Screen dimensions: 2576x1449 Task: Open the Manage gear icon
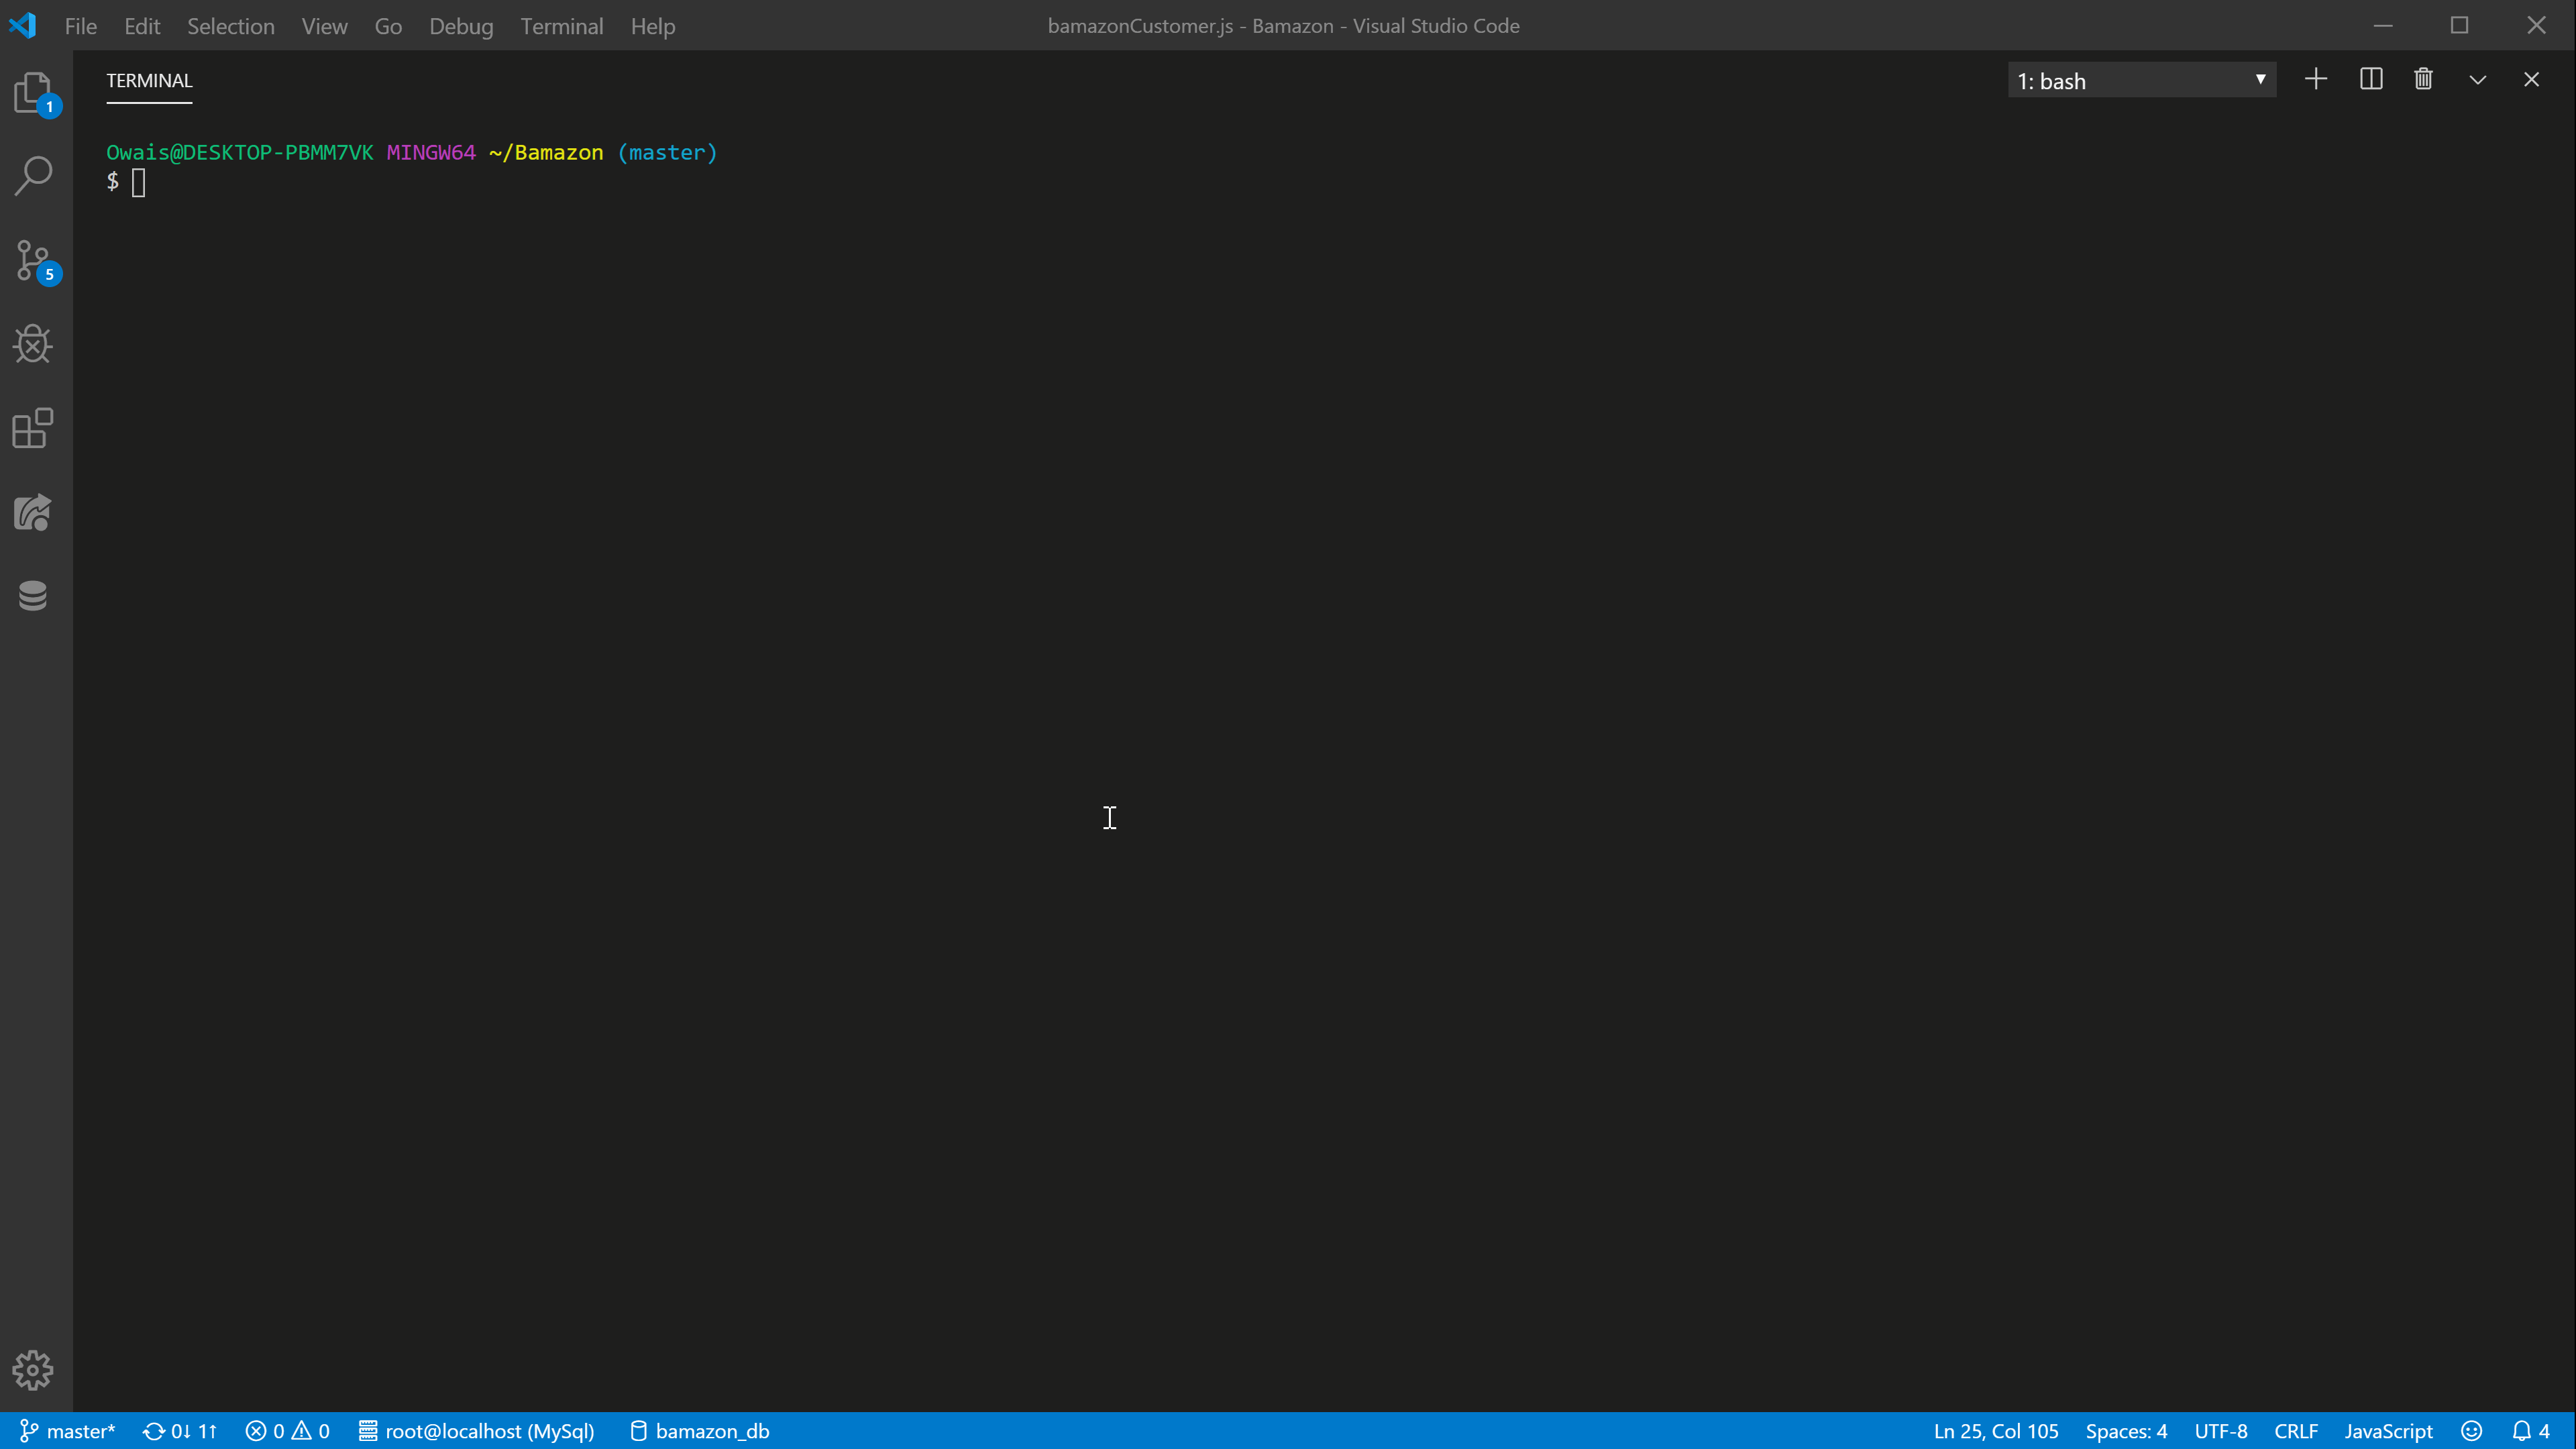[33, 1370]
